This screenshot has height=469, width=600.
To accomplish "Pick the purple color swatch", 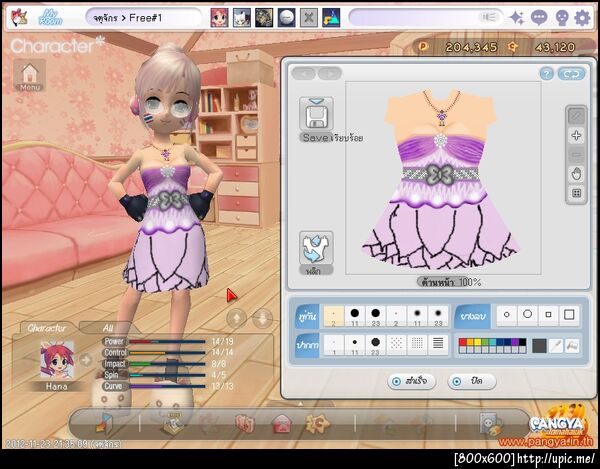I will point(515,342).
